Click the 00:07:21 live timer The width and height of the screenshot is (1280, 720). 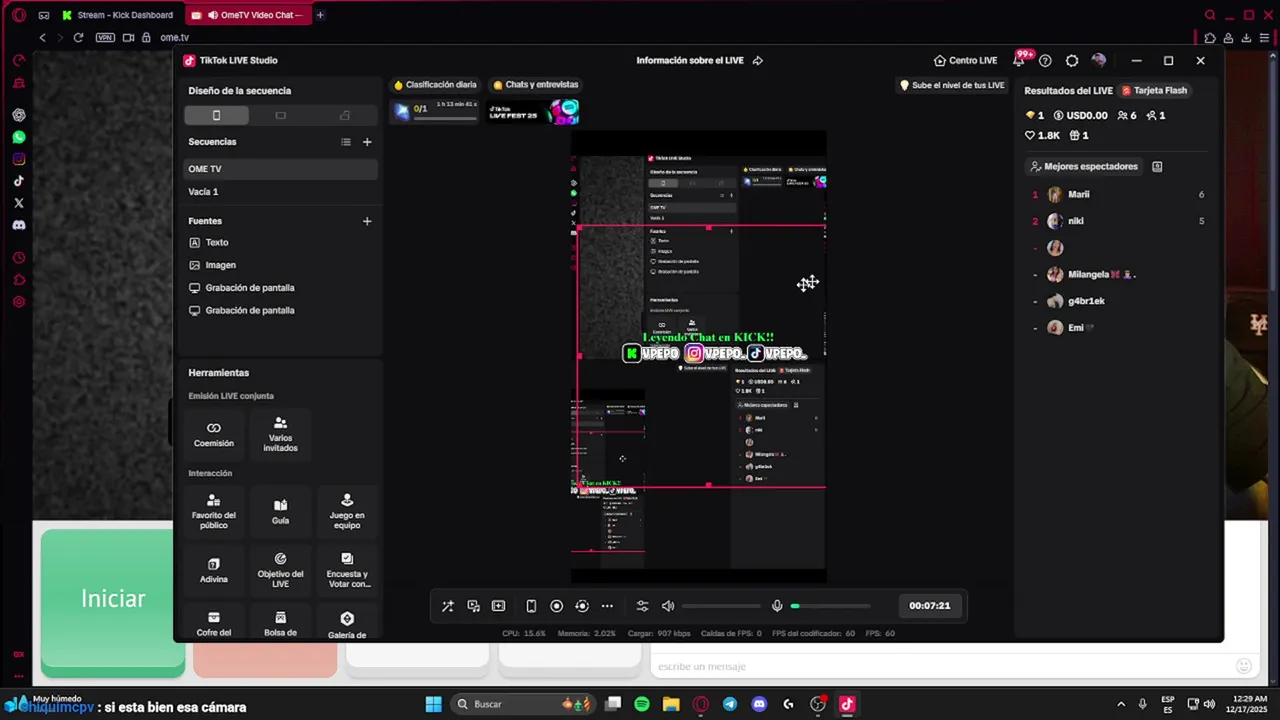coord(930,606)
